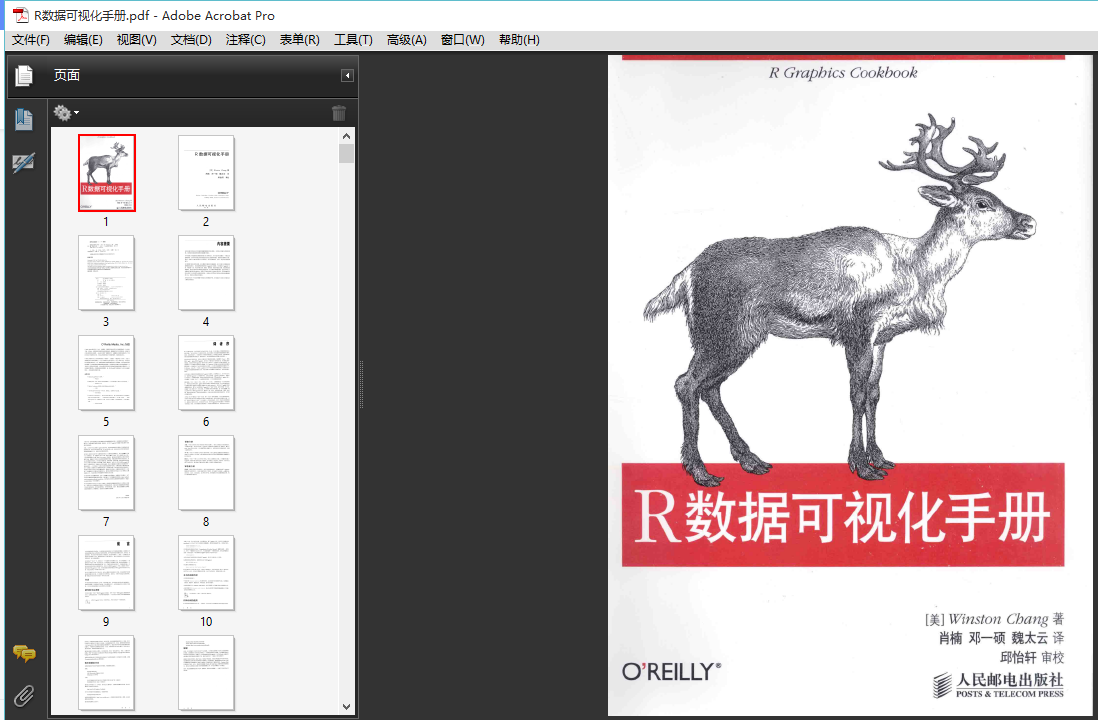Open the 高级(A) menu
Viewport: 1098px width, 720px height.
click(x=407, y=40)
